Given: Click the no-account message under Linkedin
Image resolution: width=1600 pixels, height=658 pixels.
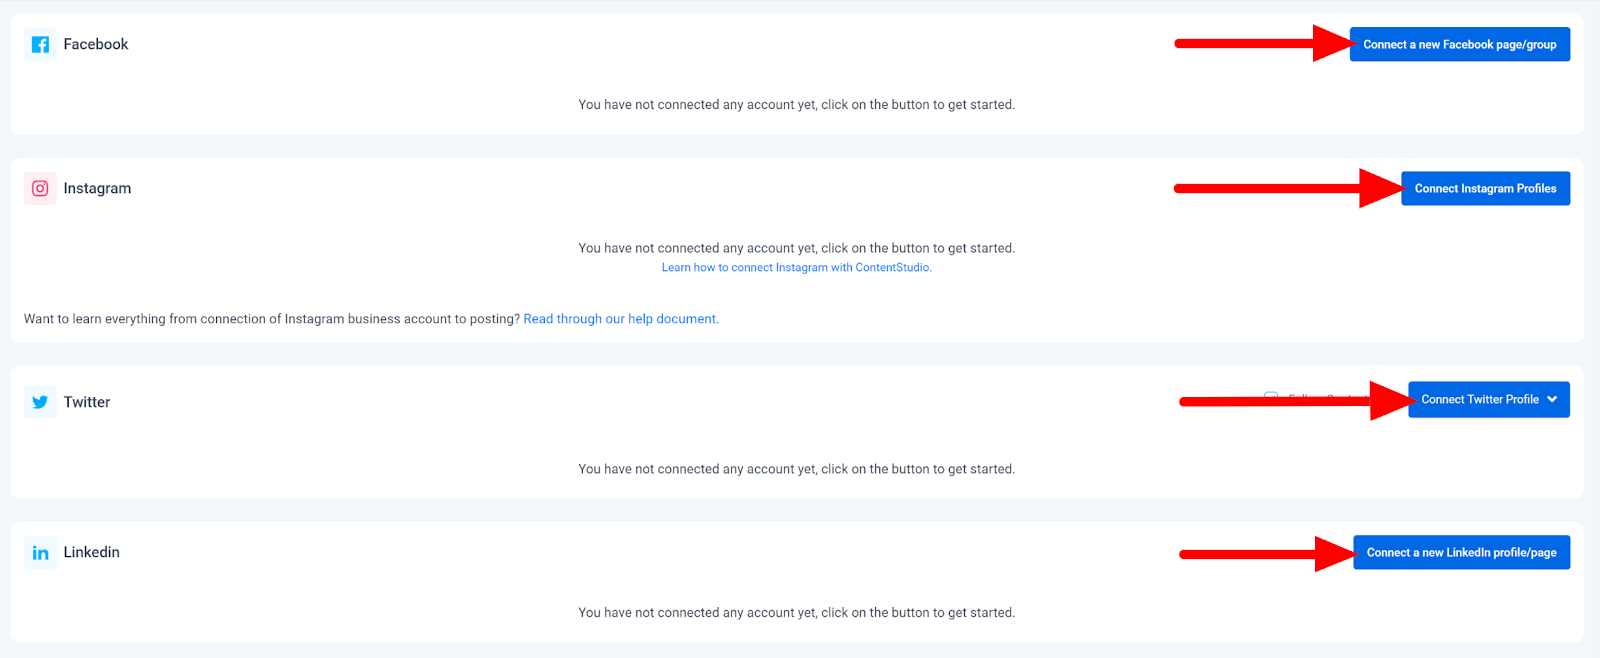Looking at the screenshot, I should (796, 613).
